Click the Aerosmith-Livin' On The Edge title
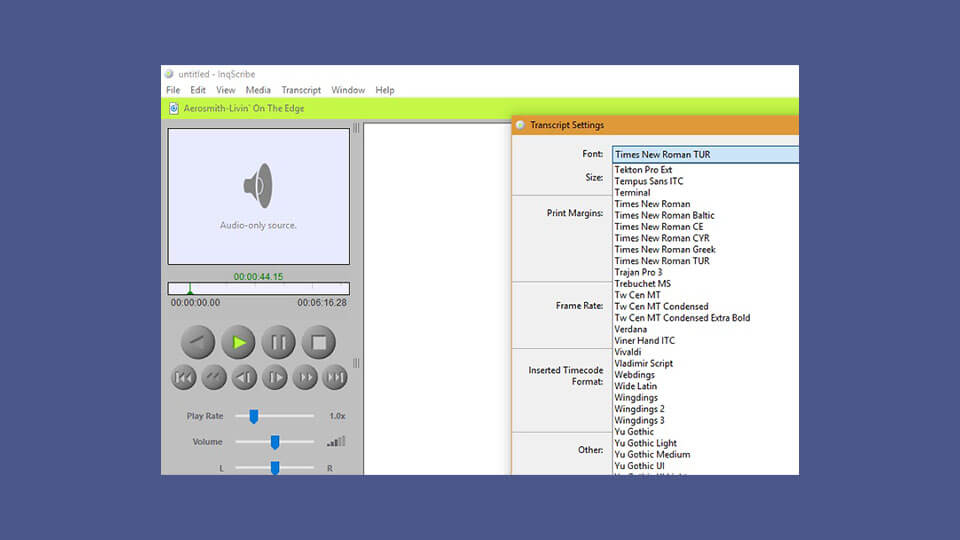 tap(244, 108)
